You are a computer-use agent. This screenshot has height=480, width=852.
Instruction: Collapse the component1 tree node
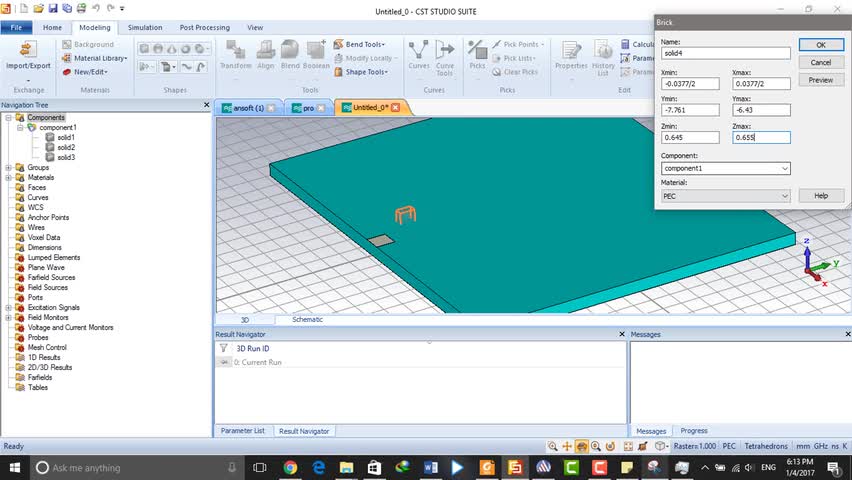pos(20,127)
